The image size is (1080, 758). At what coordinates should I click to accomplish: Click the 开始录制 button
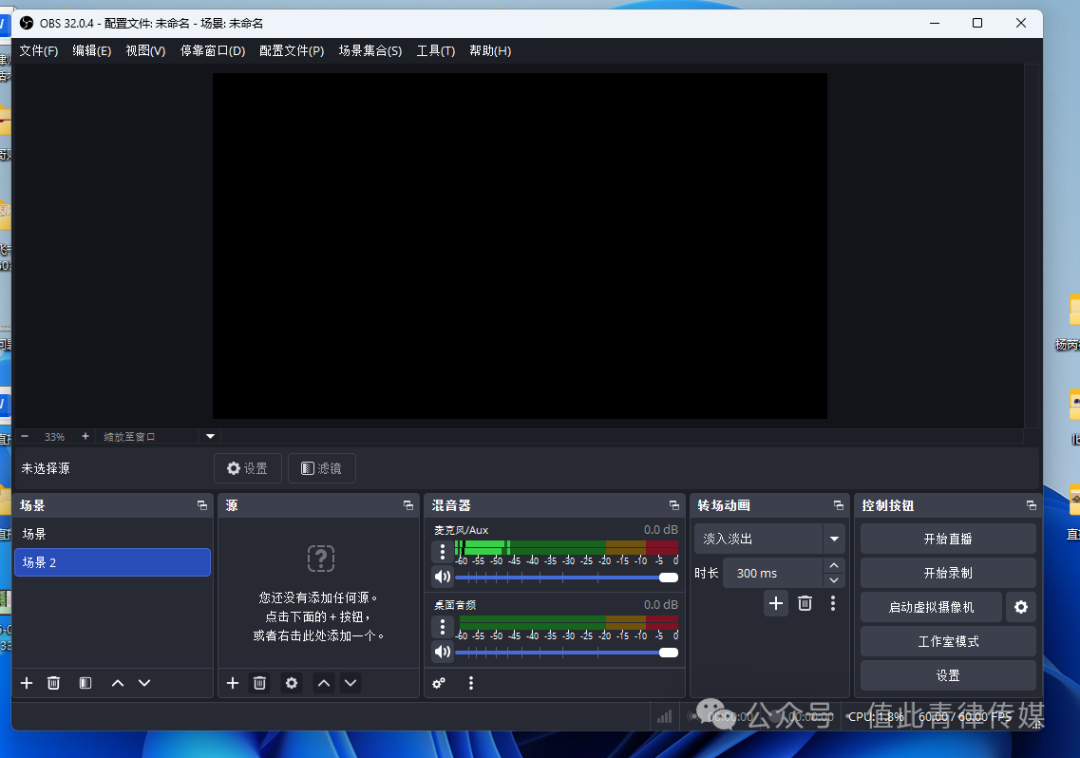point(947,573)
